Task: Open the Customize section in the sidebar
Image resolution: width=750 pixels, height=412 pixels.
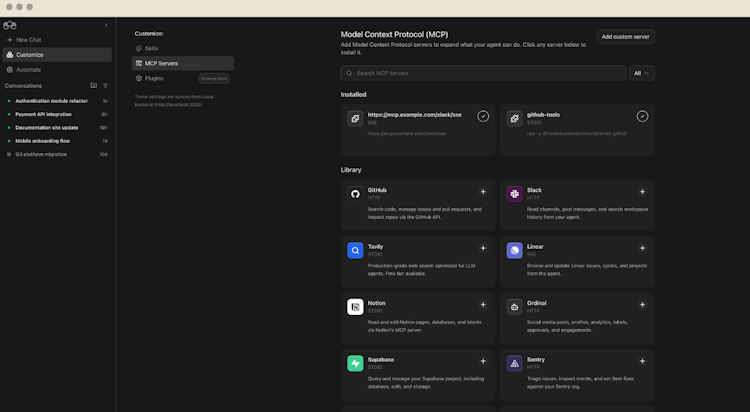Action: (x=57, y=55)
